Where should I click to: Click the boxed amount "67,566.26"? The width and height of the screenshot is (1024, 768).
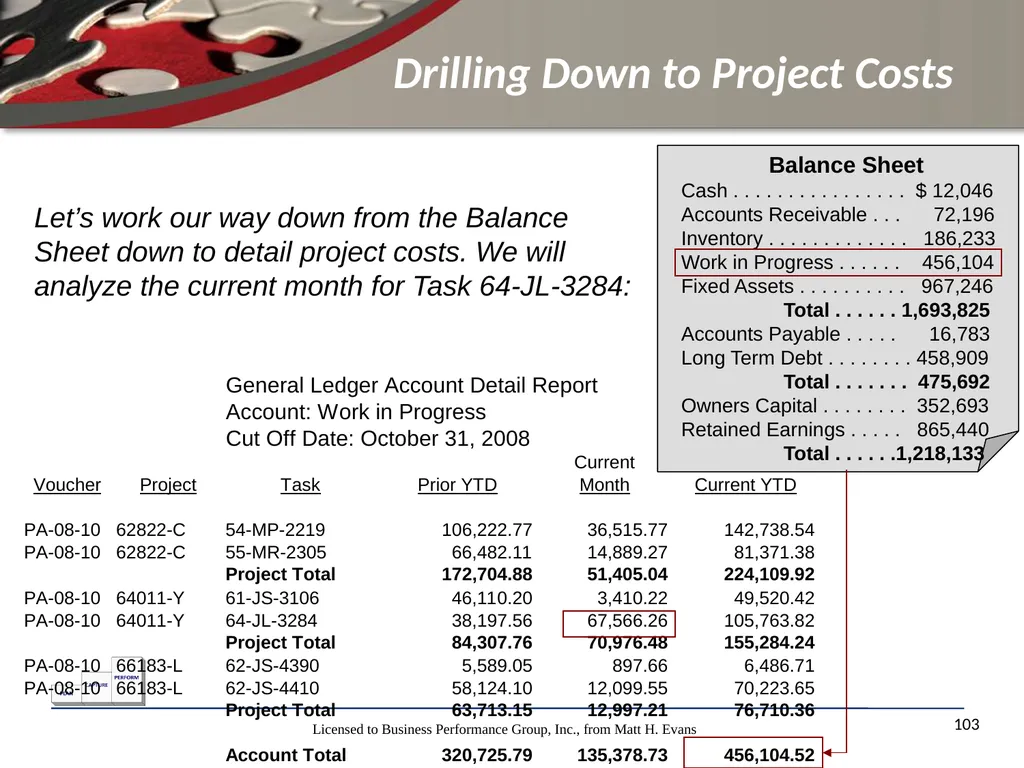pyautogui.click(x=619, y=623)
